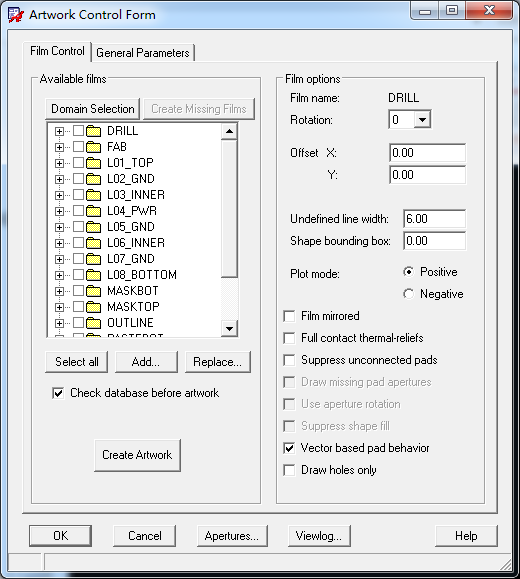The height and width of the screenshot is (579, 520).
Task: Click the DRILL film folder icon
Action: [93, 131]
